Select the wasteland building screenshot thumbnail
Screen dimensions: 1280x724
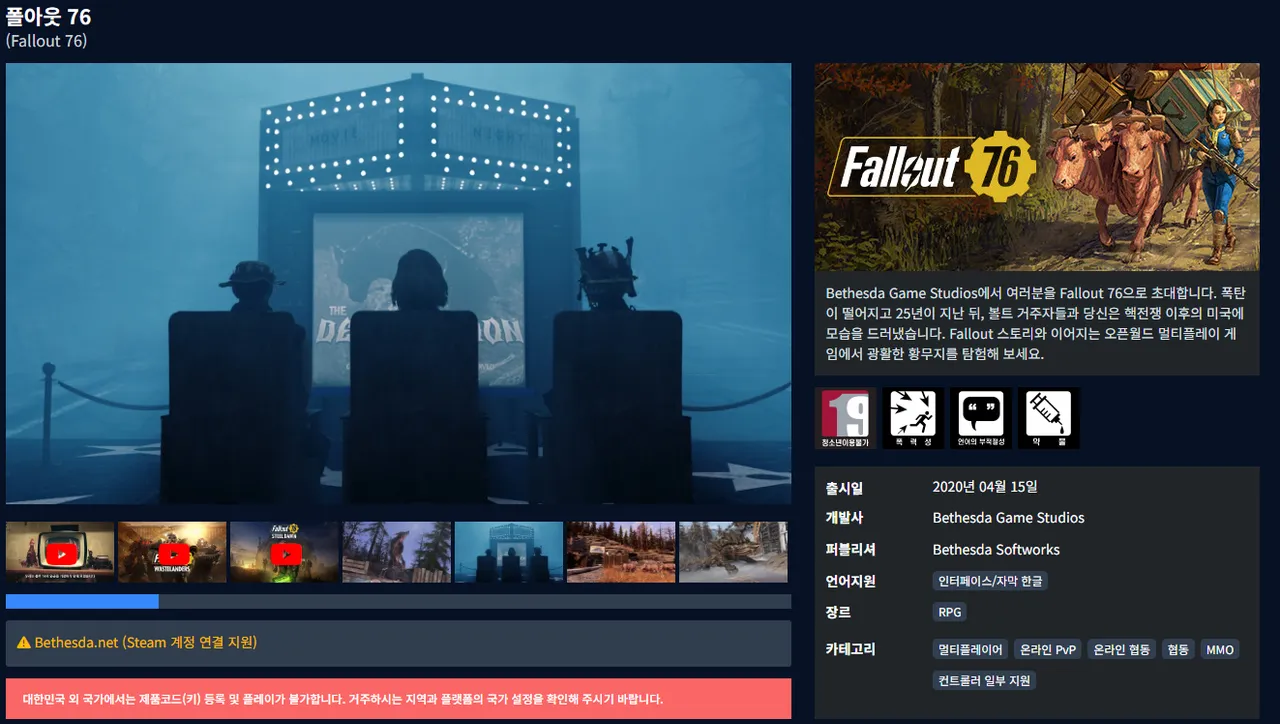click(621, 552)
